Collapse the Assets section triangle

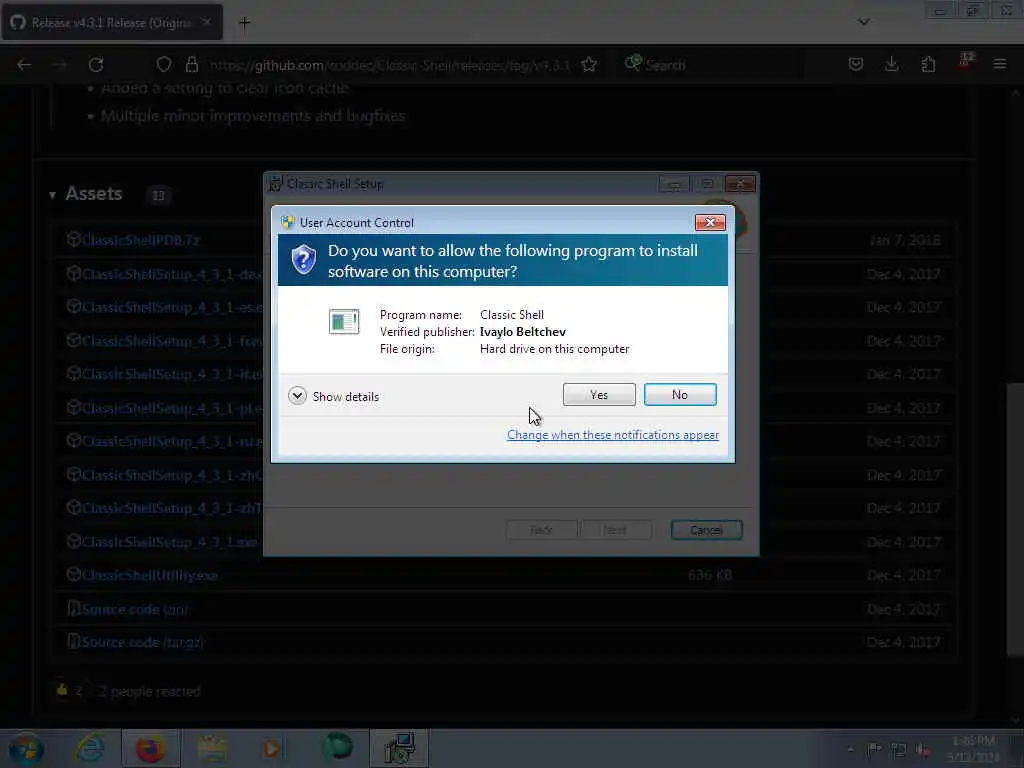coord(52,195)
